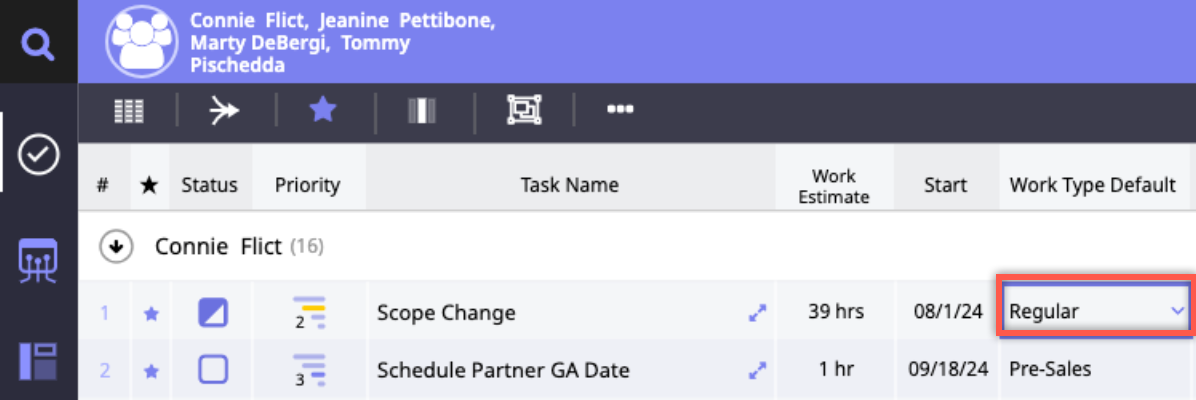Toggle star on Schedule Partner GA Date row
Viewport: 1196px width, 400px height.
[x=151, y=371]
